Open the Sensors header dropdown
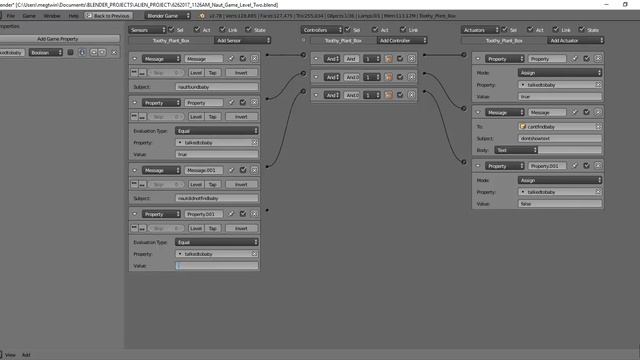 pyautogui.click(x=147, y=30)
